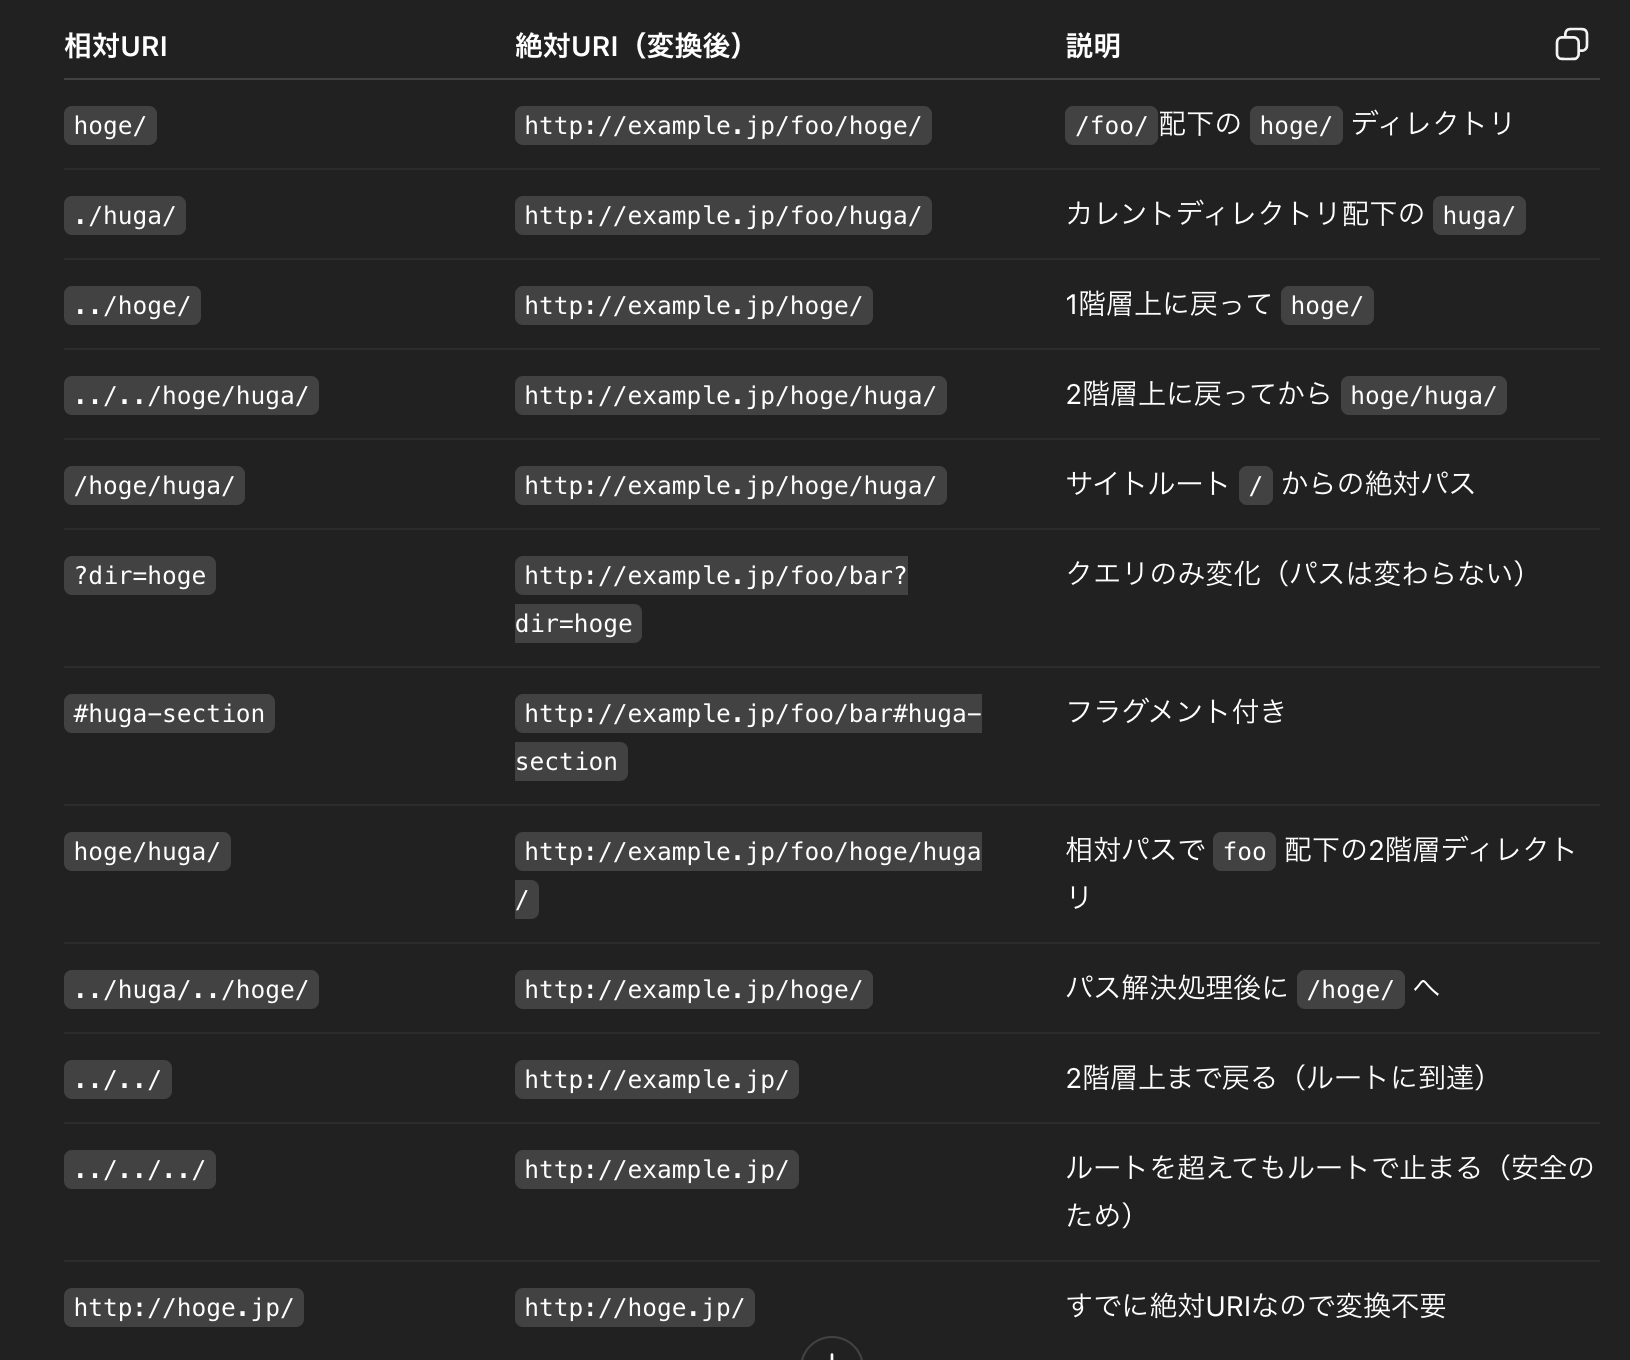Click the scroll-down circle button at bottom
Image resolution: width=1630 pixels, height=1360 pixels.
(831, 1350)
